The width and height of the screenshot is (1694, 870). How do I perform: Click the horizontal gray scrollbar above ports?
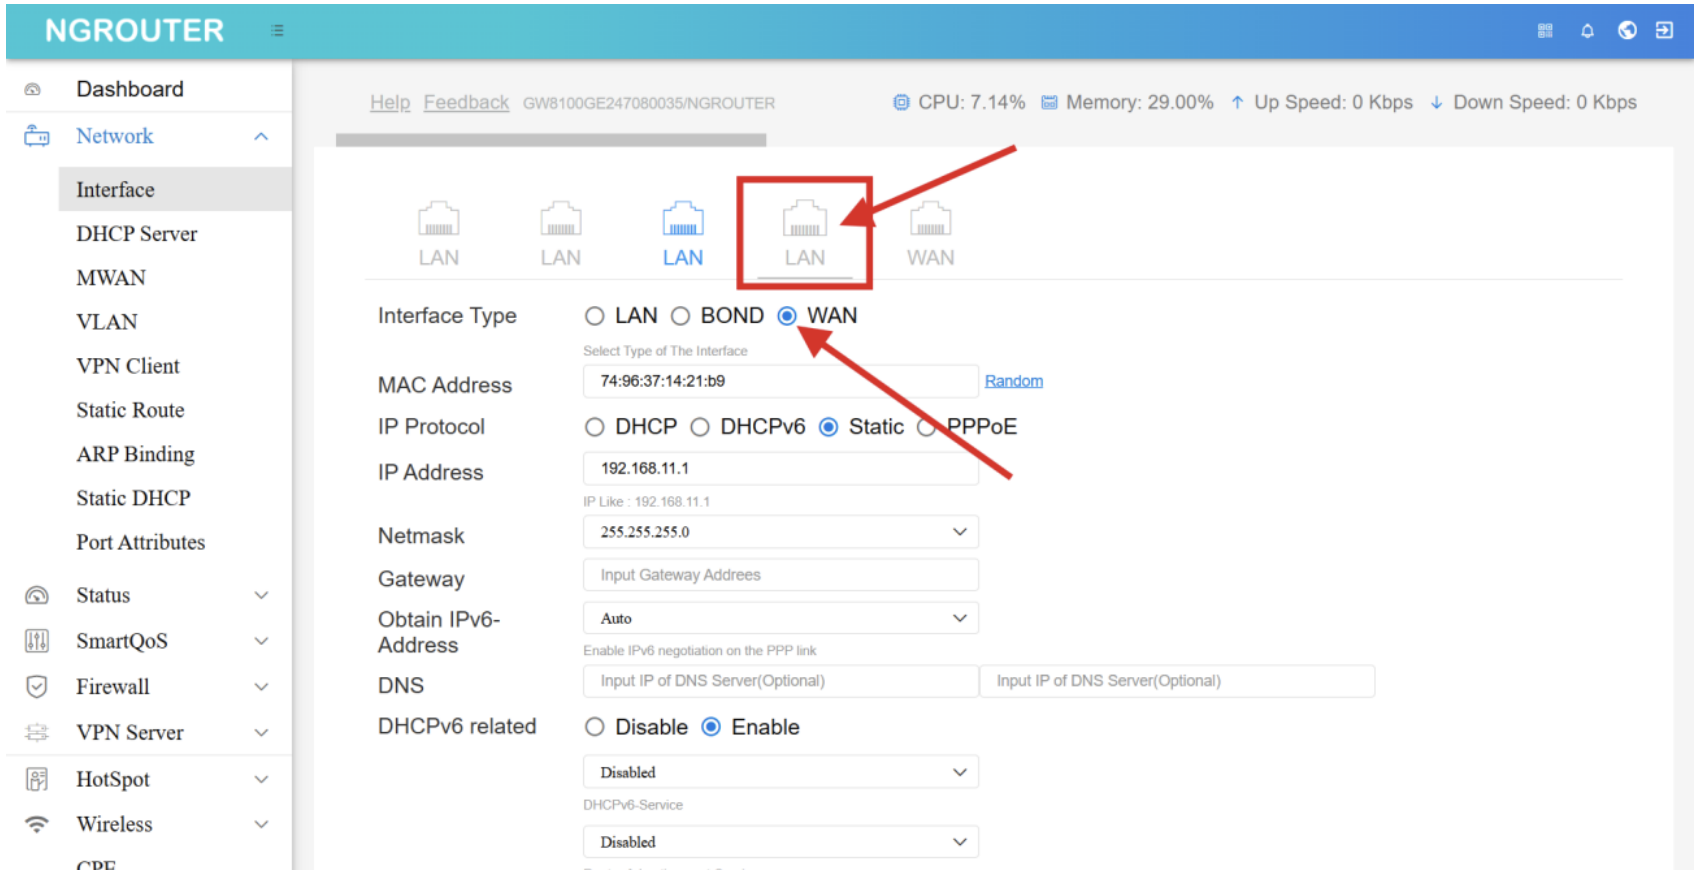[x=550, y=141]
